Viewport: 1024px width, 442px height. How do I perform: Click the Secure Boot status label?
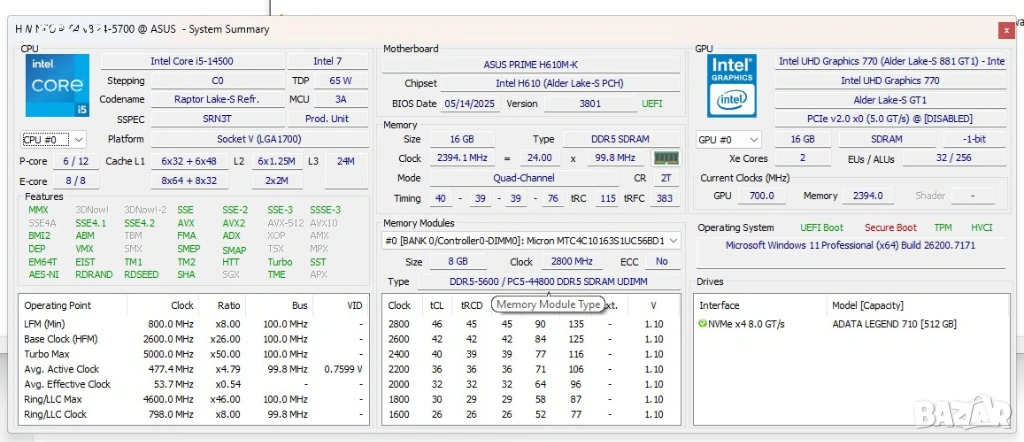tap(890, 227)
